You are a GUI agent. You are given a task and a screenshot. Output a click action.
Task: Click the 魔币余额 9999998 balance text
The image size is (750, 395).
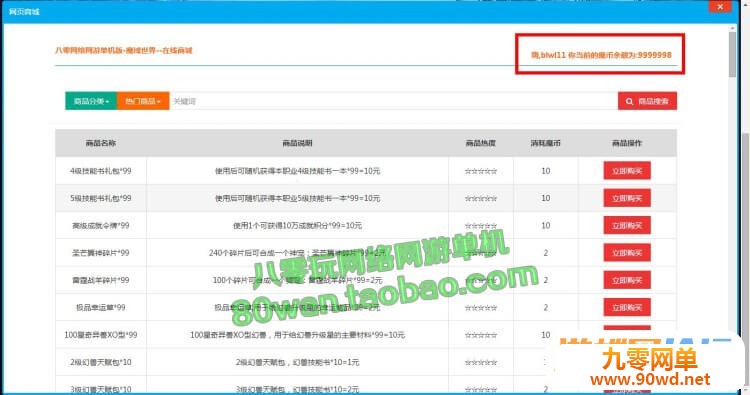tap(601, 55)
